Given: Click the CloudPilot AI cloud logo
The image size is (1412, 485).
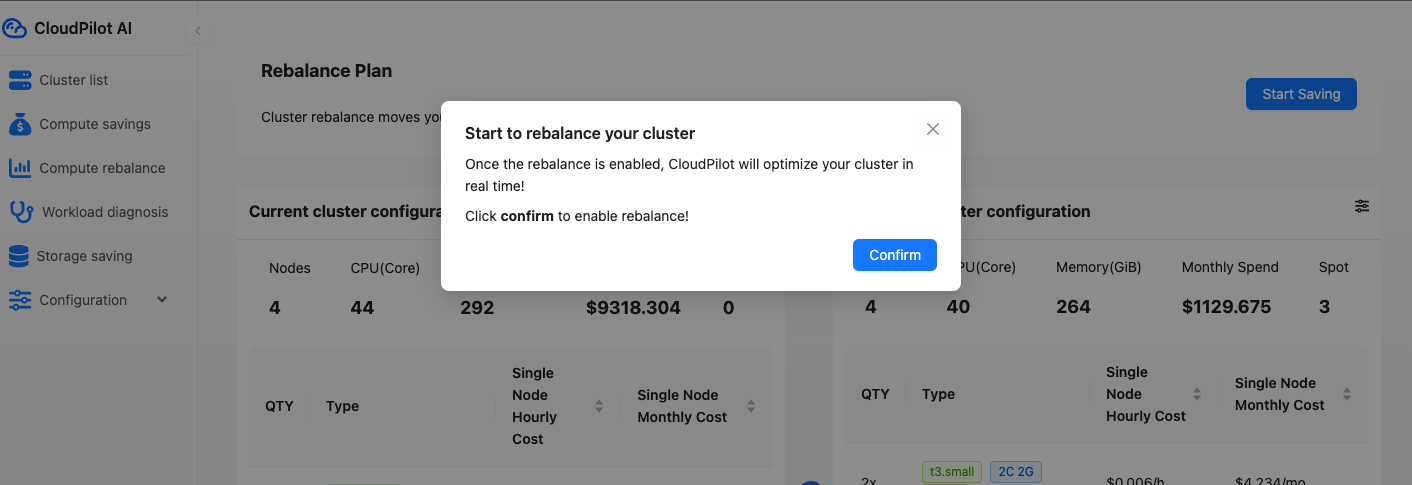Looking at the screenshot, I should click(x=15, y=28).
